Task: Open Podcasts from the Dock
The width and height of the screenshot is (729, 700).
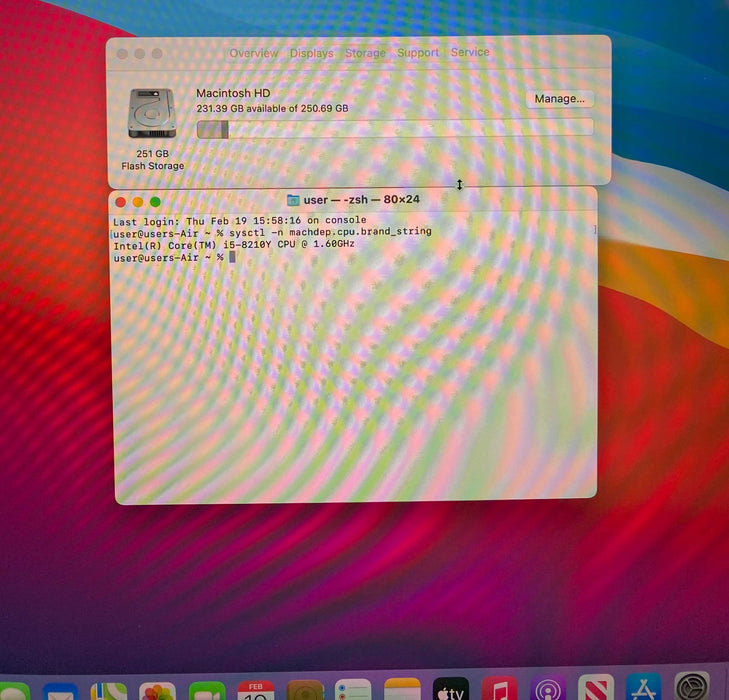Action: (548, 687)
